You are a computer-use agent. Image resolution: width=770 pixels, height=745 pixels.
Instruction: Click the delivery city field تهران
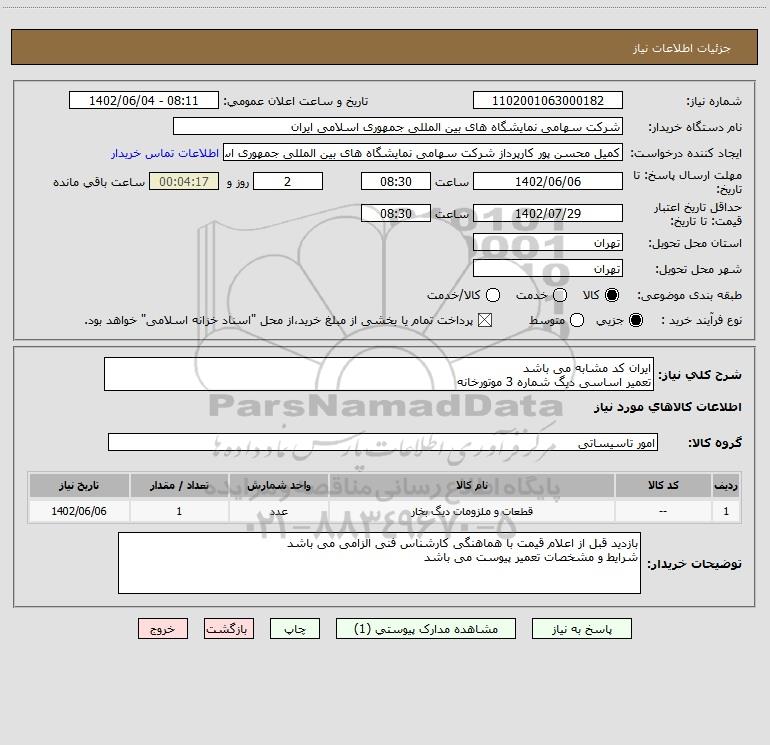click(548, 268)
